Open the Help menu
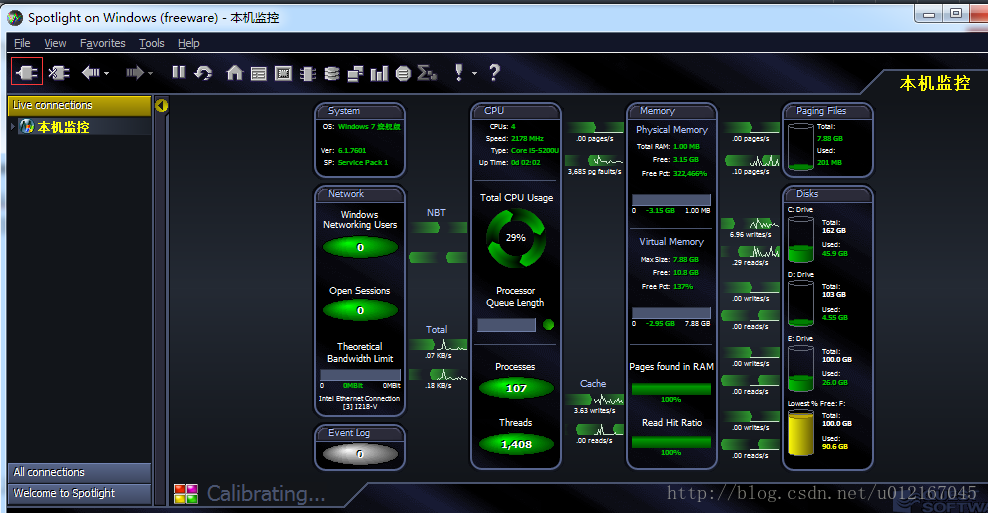The width and height of the screenshot is (988, 513). pos(188,43)
